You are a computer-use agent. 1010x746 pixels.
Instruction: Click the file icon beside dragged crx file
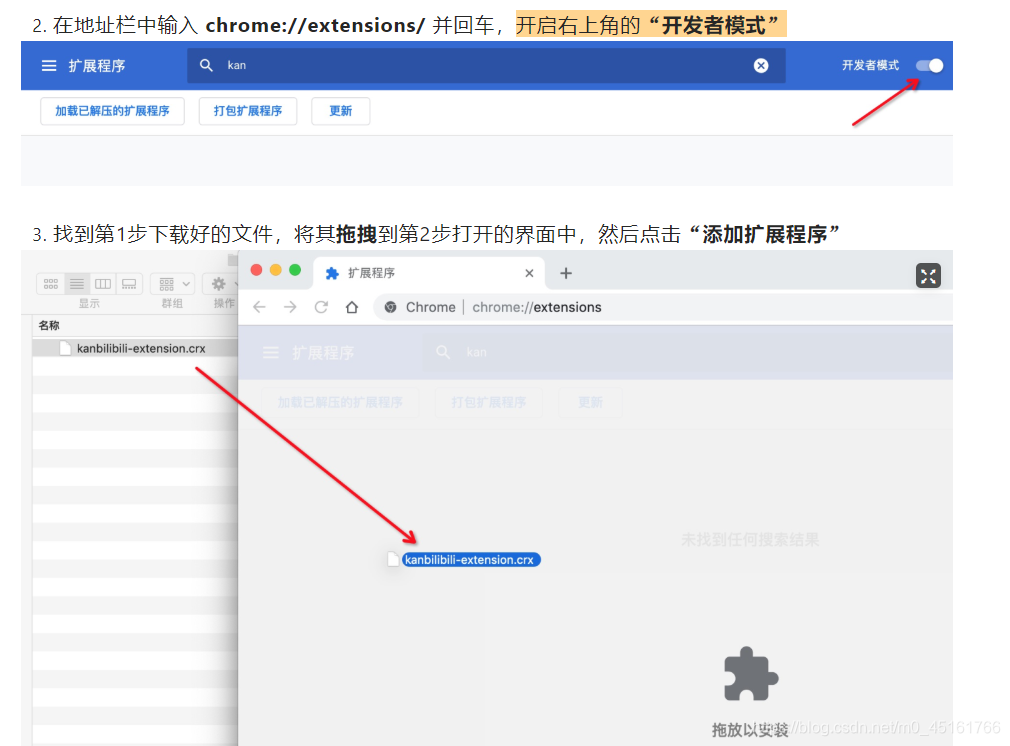coord(393,559)
